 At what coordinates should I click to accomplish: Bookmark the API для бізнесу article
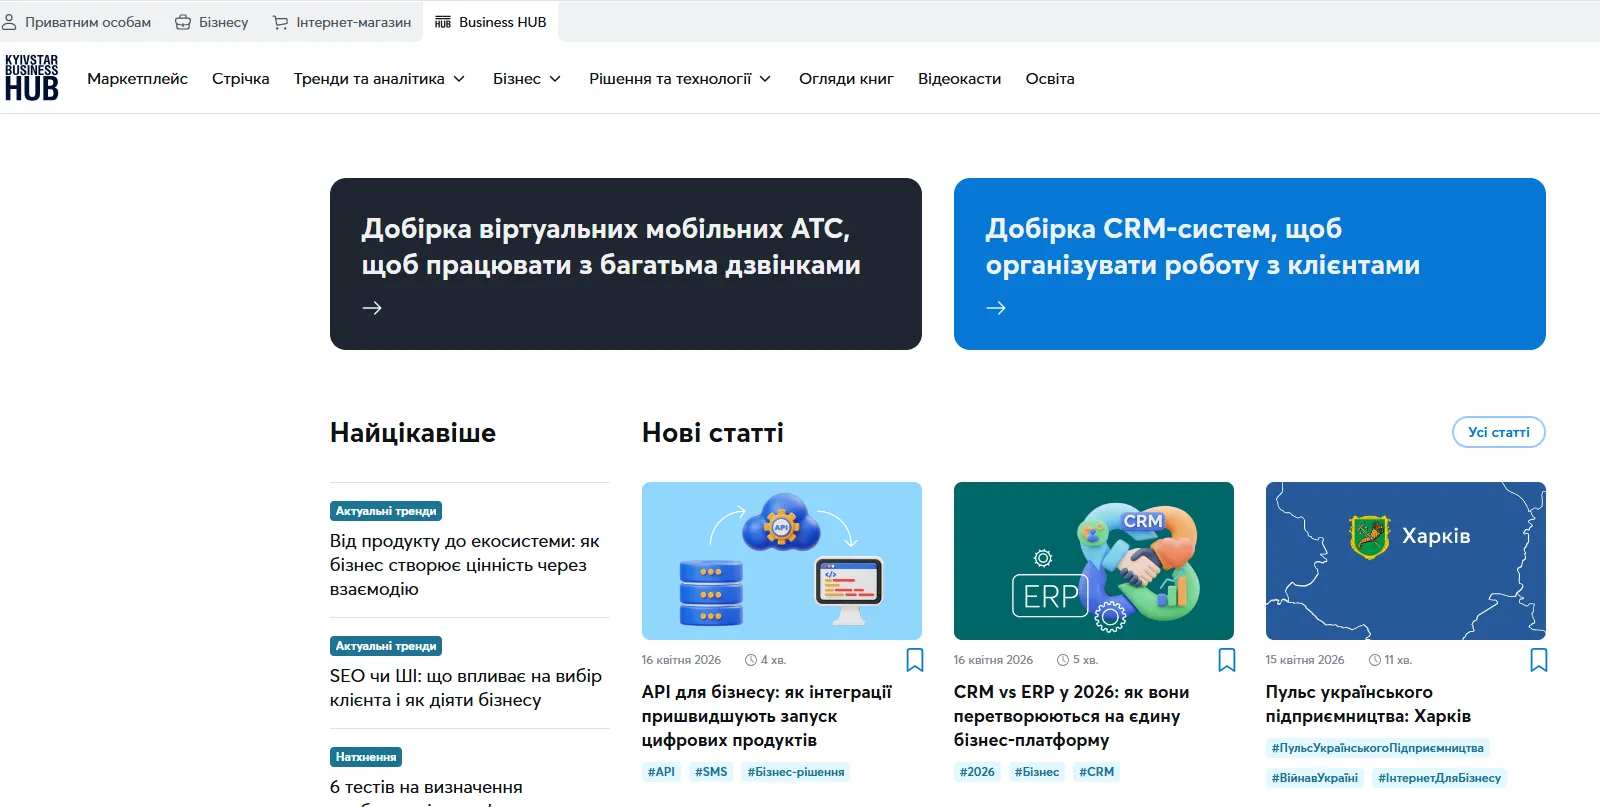pyautogui.click(x=914, y=660)
